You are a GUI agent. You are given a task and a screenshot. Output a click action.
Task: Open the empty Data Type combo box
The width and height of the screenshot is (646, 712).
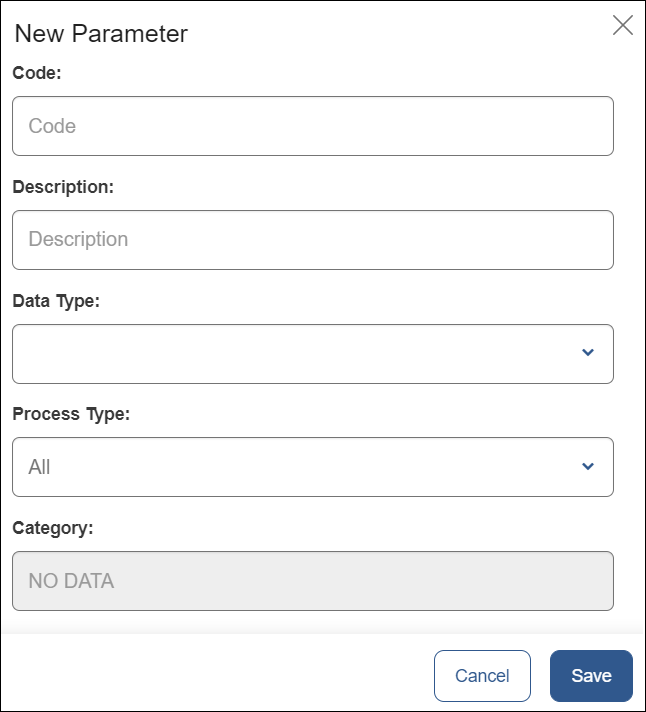(x=300, y=354)
